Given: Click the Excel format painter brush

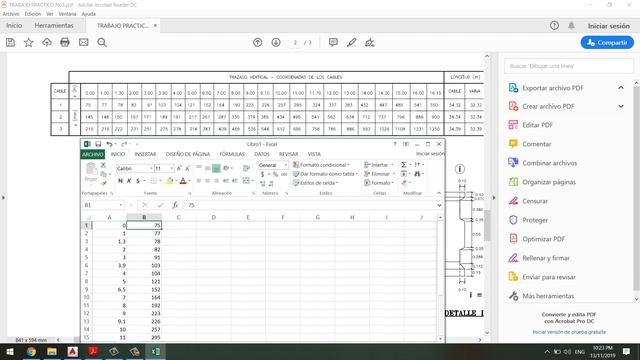Looking at the screenshot, I should tap(104, 183).
